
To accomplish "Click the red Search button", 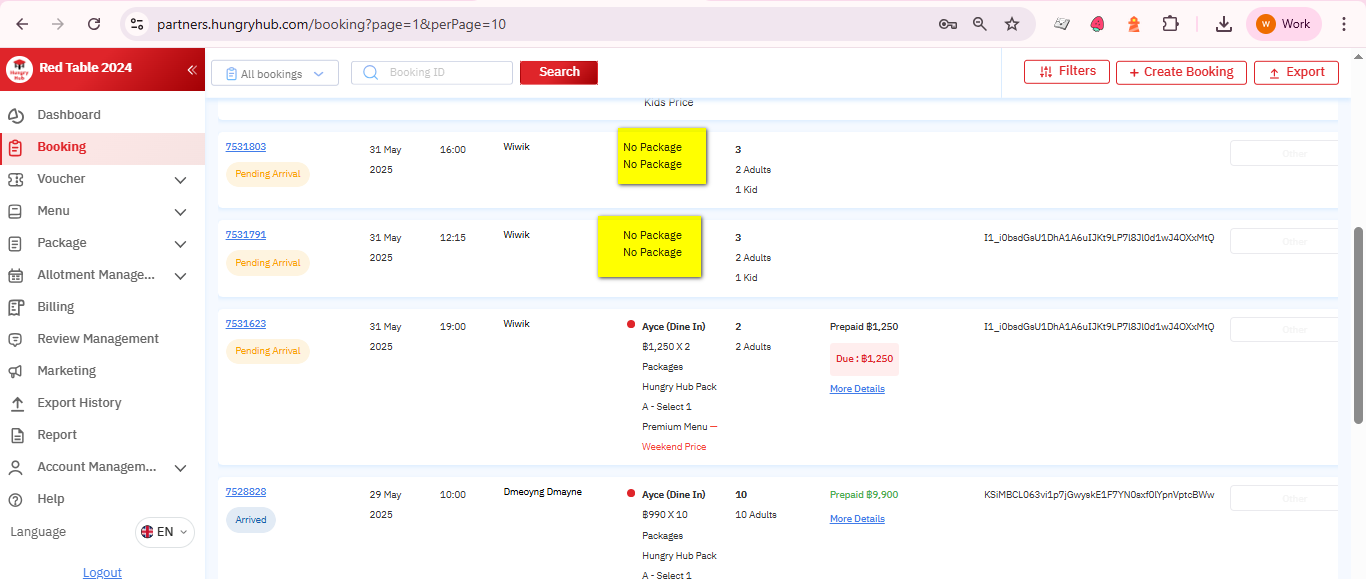I will pos(559,72).
